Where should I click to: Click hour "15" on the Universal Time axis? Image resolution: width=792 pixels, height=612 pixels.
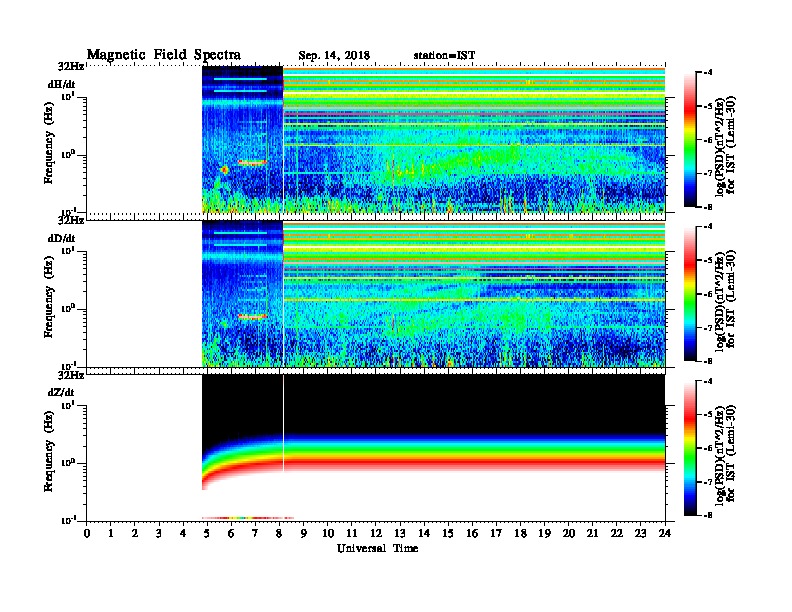click(x=448, y=534)
